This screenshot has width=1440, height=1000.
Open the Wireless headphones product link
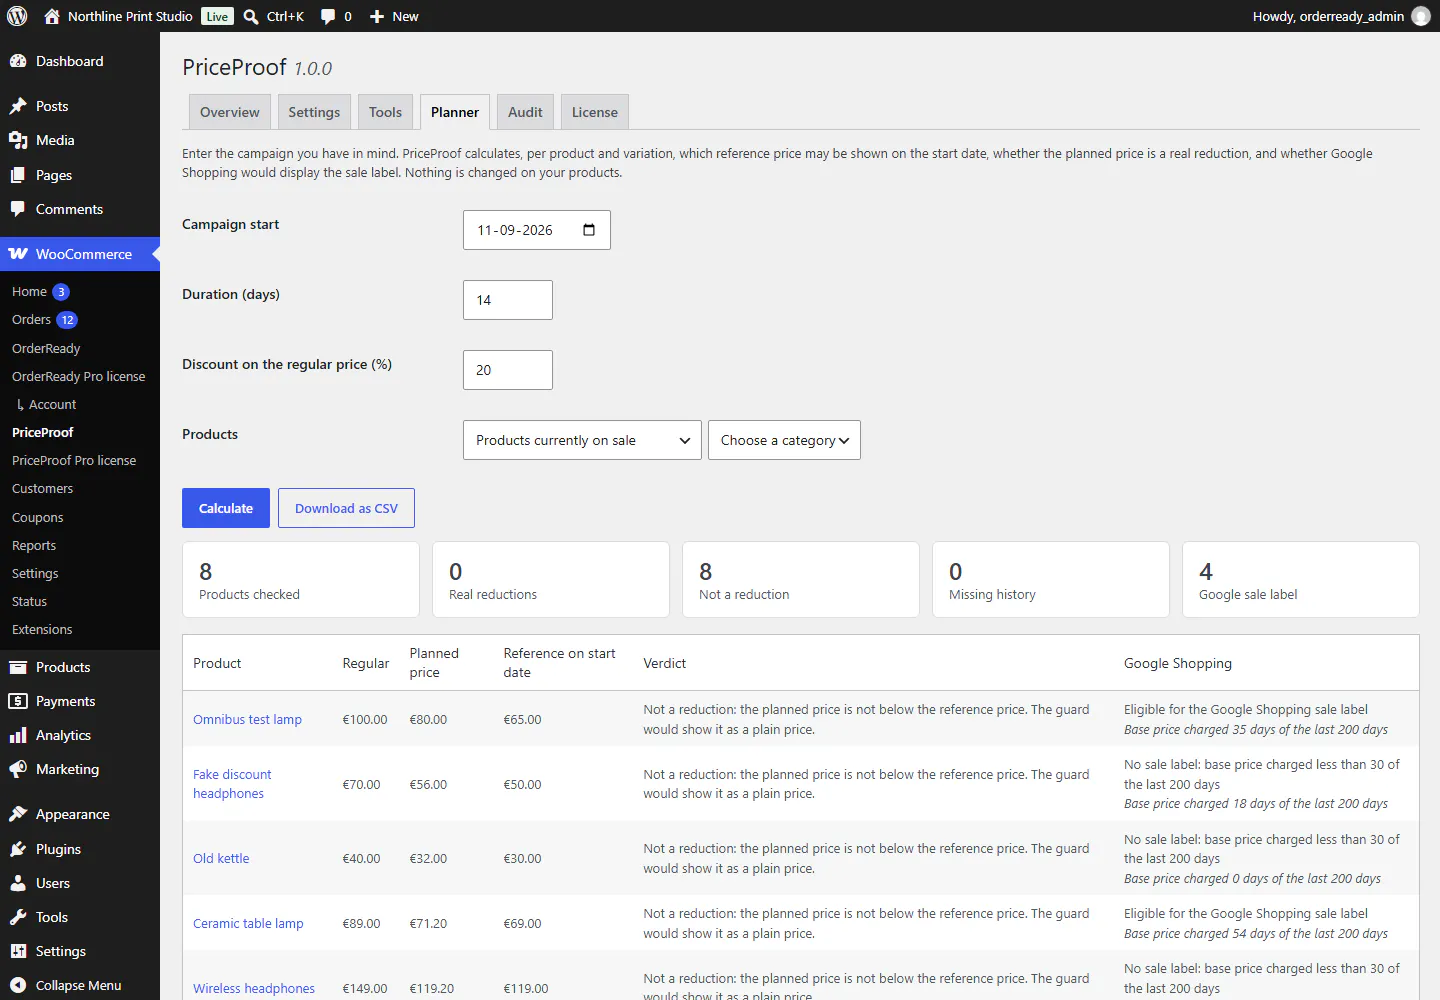[254, 988]
